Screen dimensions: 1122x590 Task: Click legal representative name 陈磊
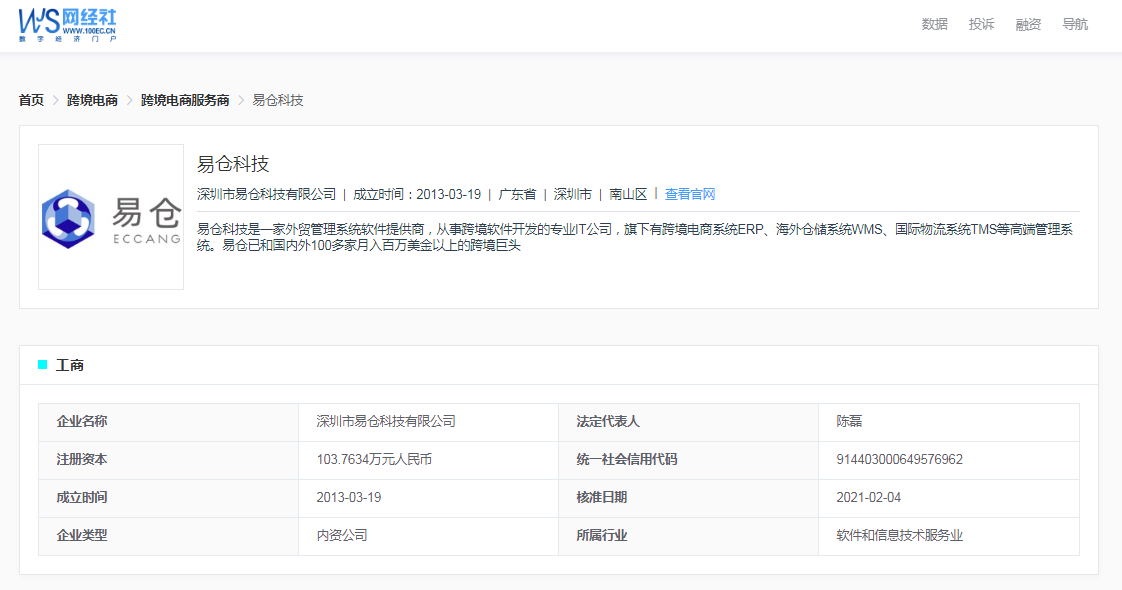click(849, 422)
